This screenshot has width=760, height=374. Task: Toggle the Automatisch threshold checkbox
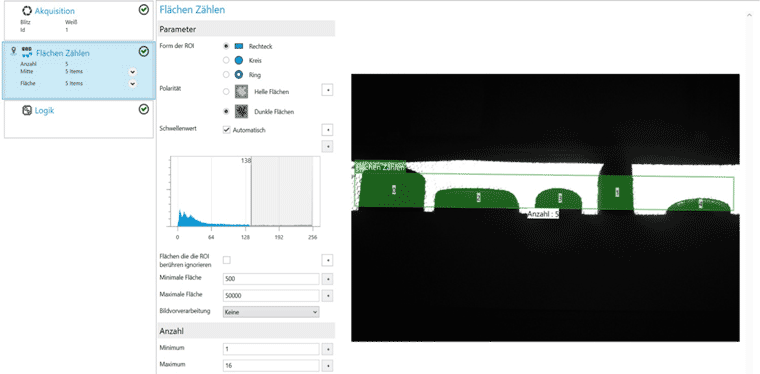pyautogui.click(x=226, y=130)
